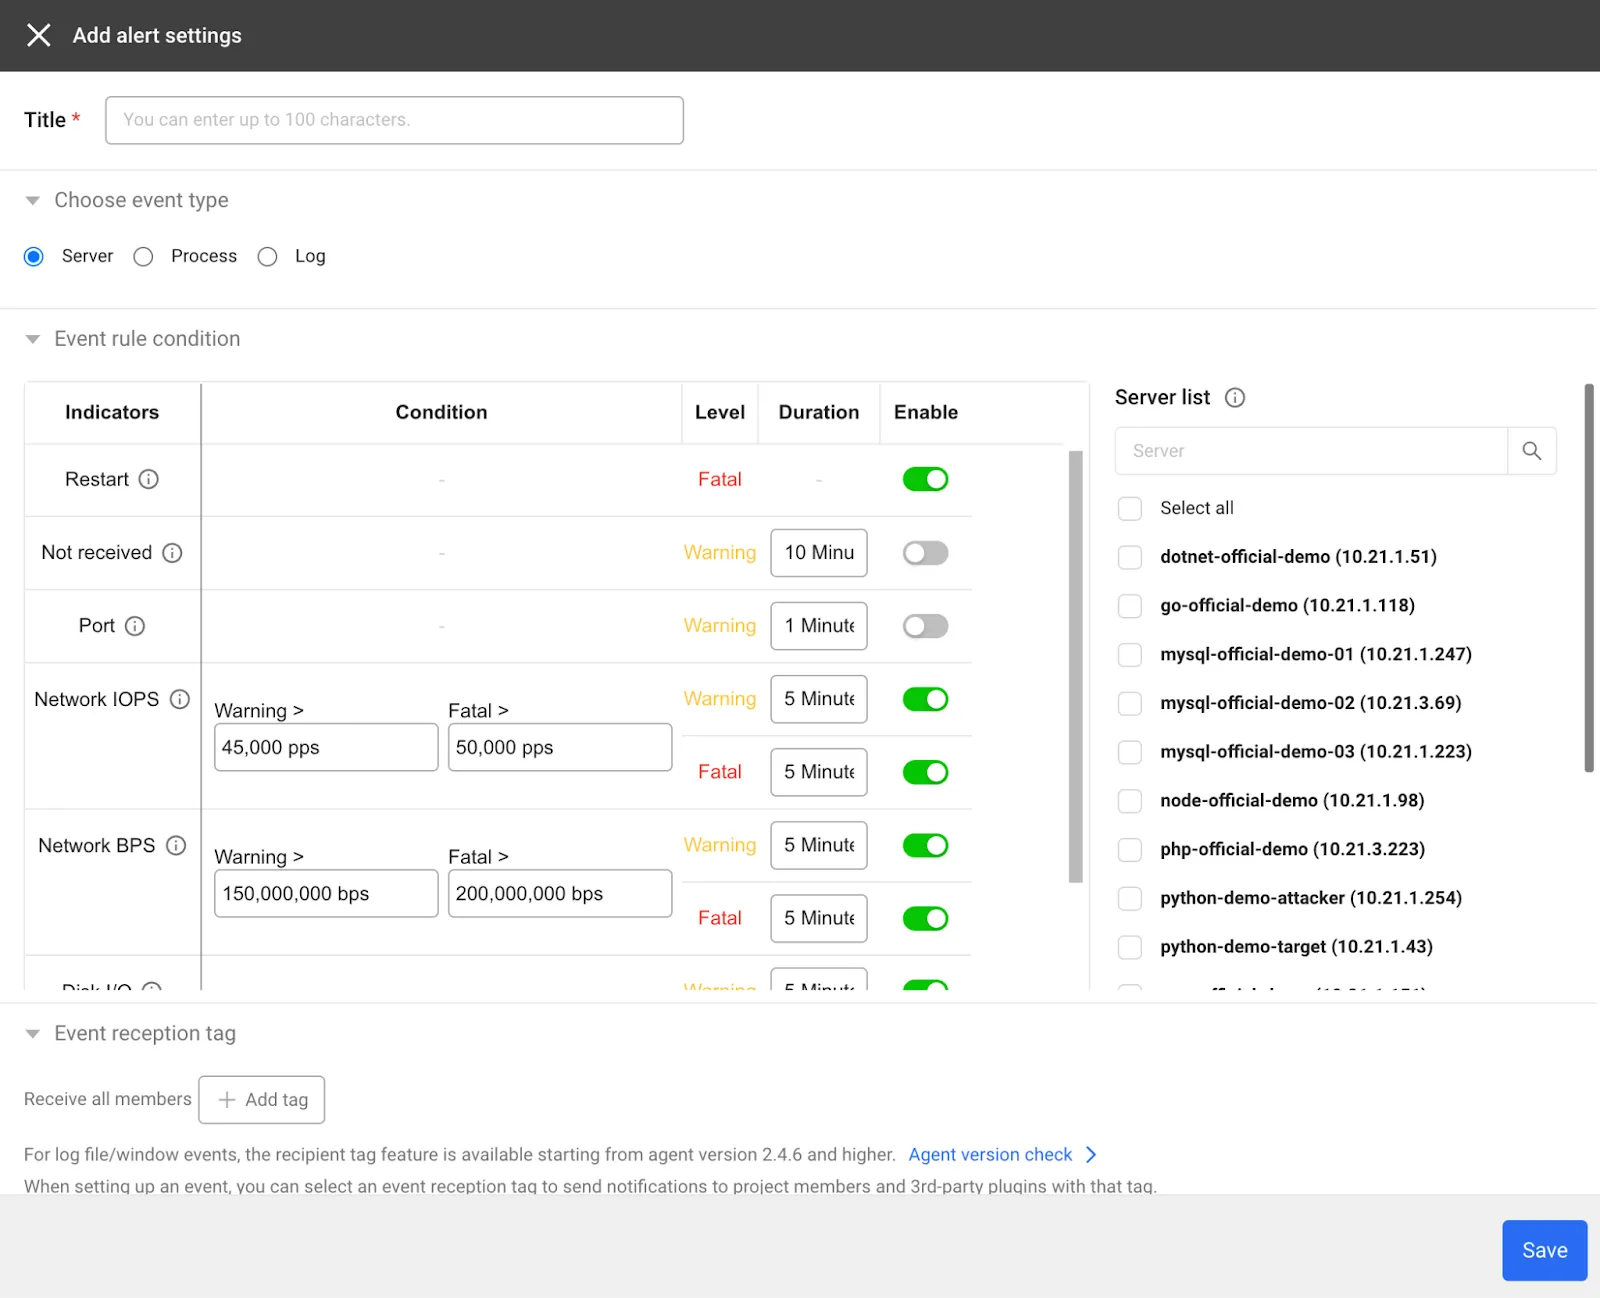Click the server search magnifier icon

[1531, 451]
